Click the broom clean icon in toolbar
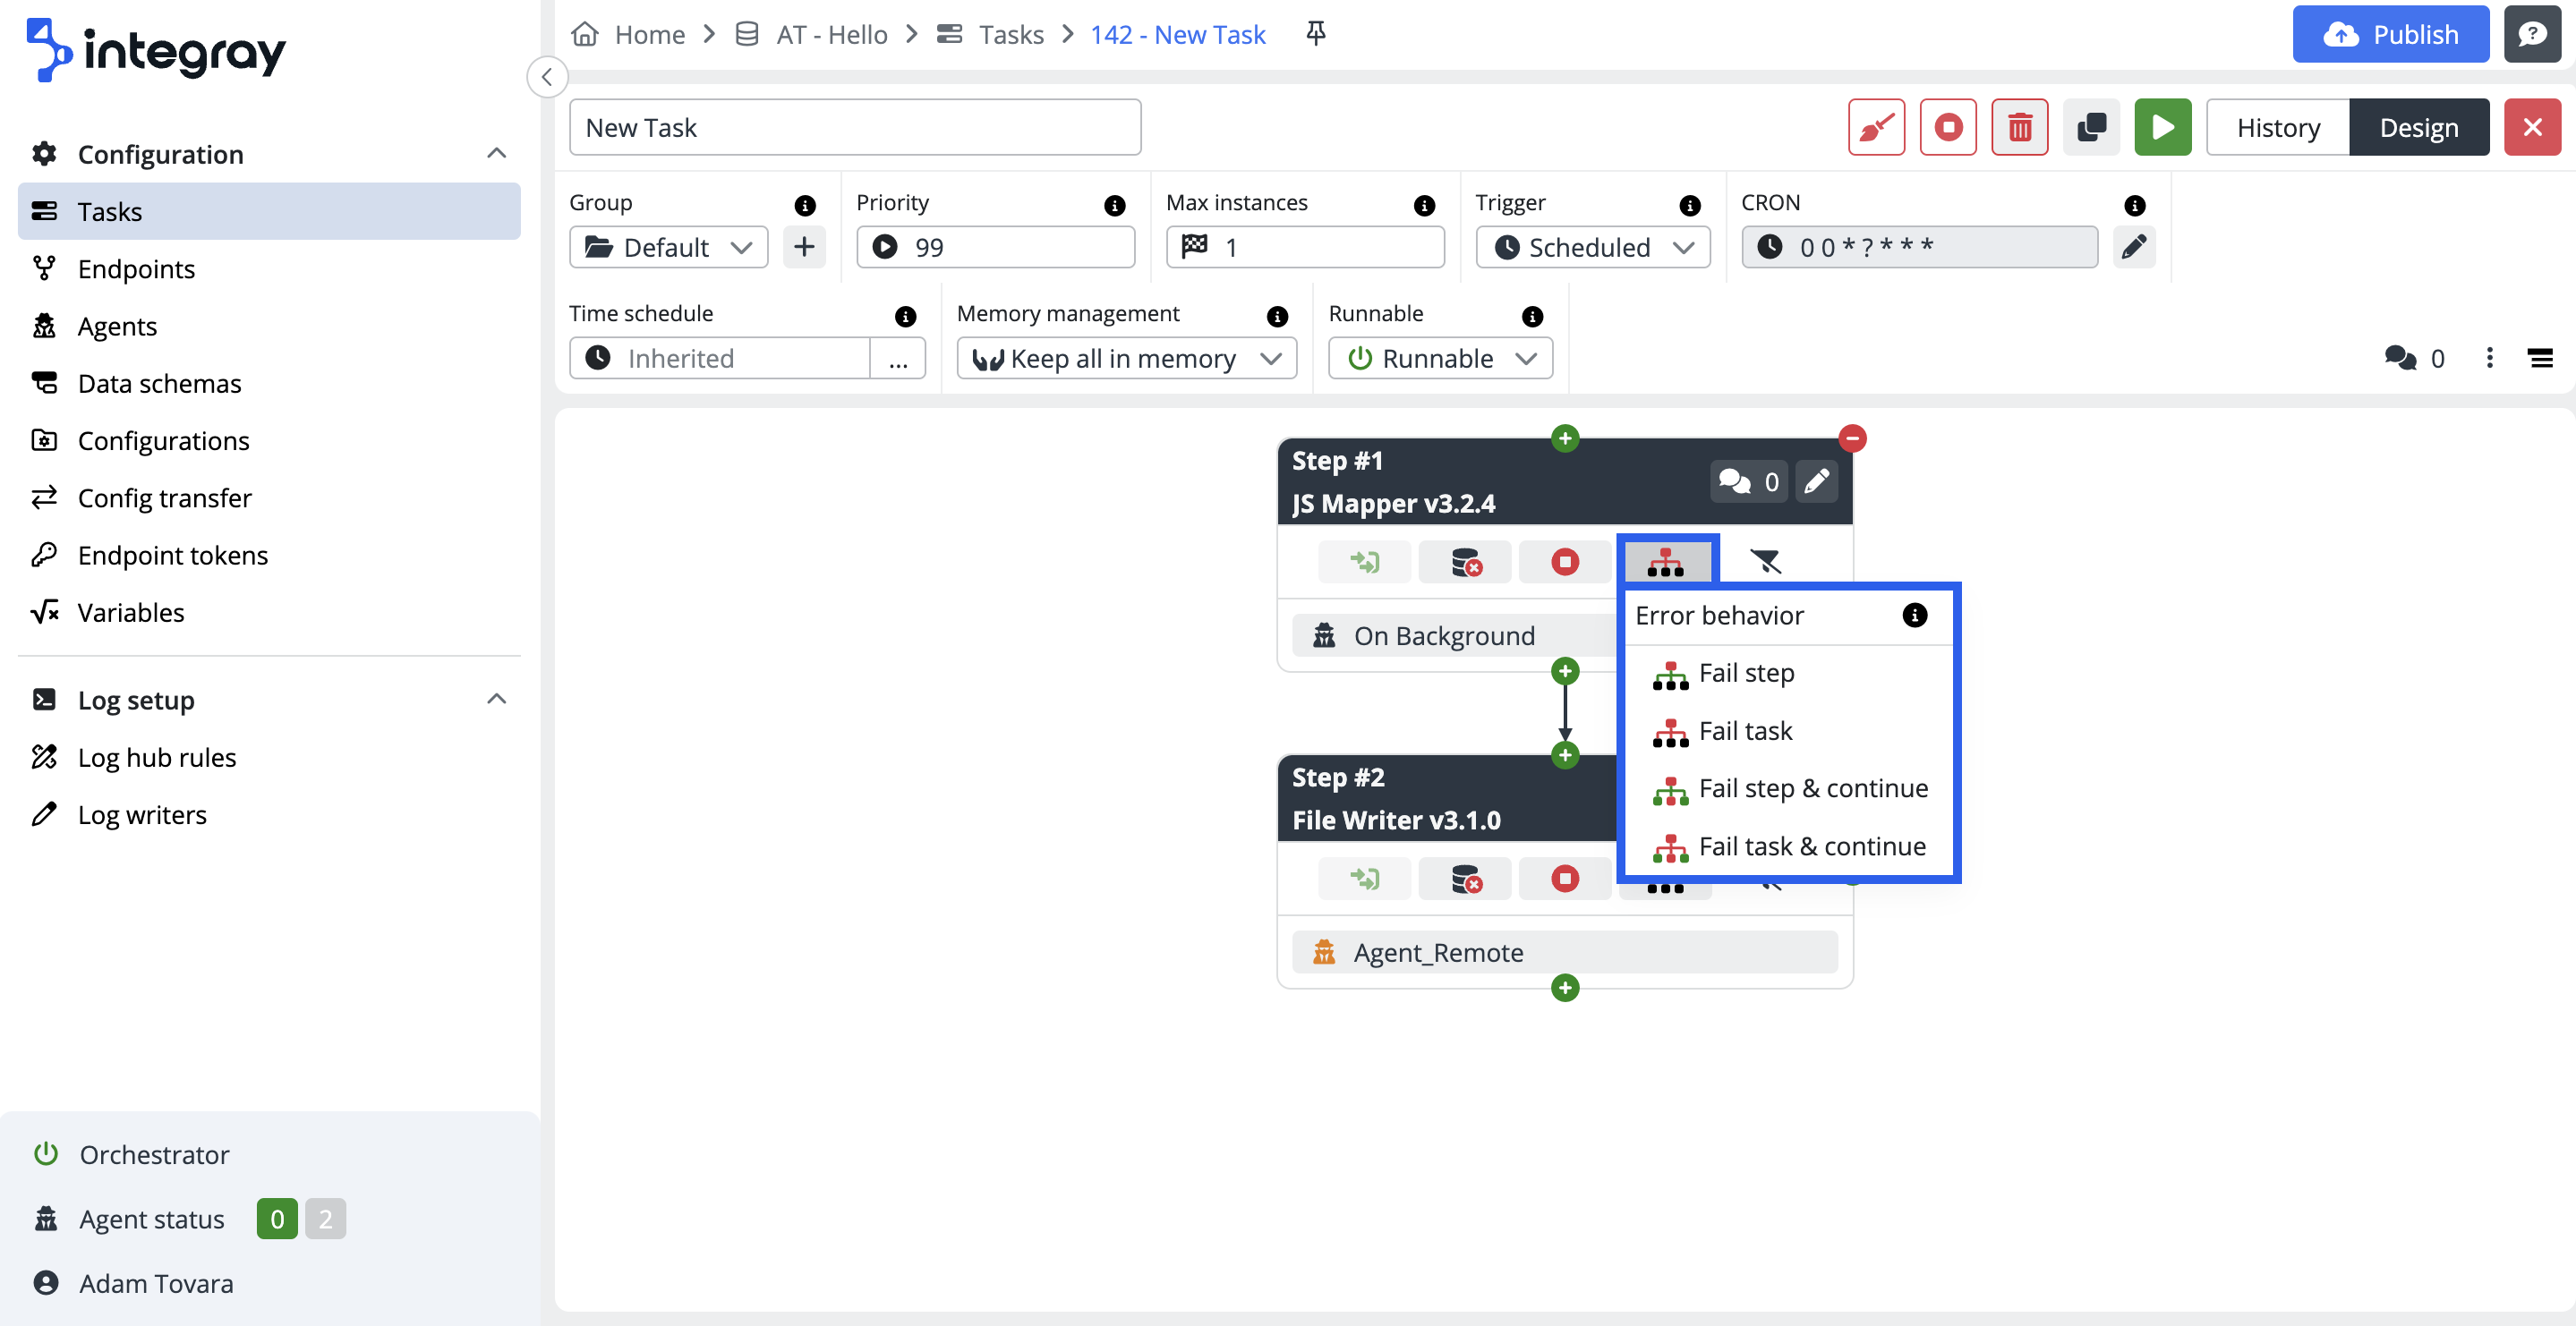The image size is (2576, 1326). (1876, 127)
